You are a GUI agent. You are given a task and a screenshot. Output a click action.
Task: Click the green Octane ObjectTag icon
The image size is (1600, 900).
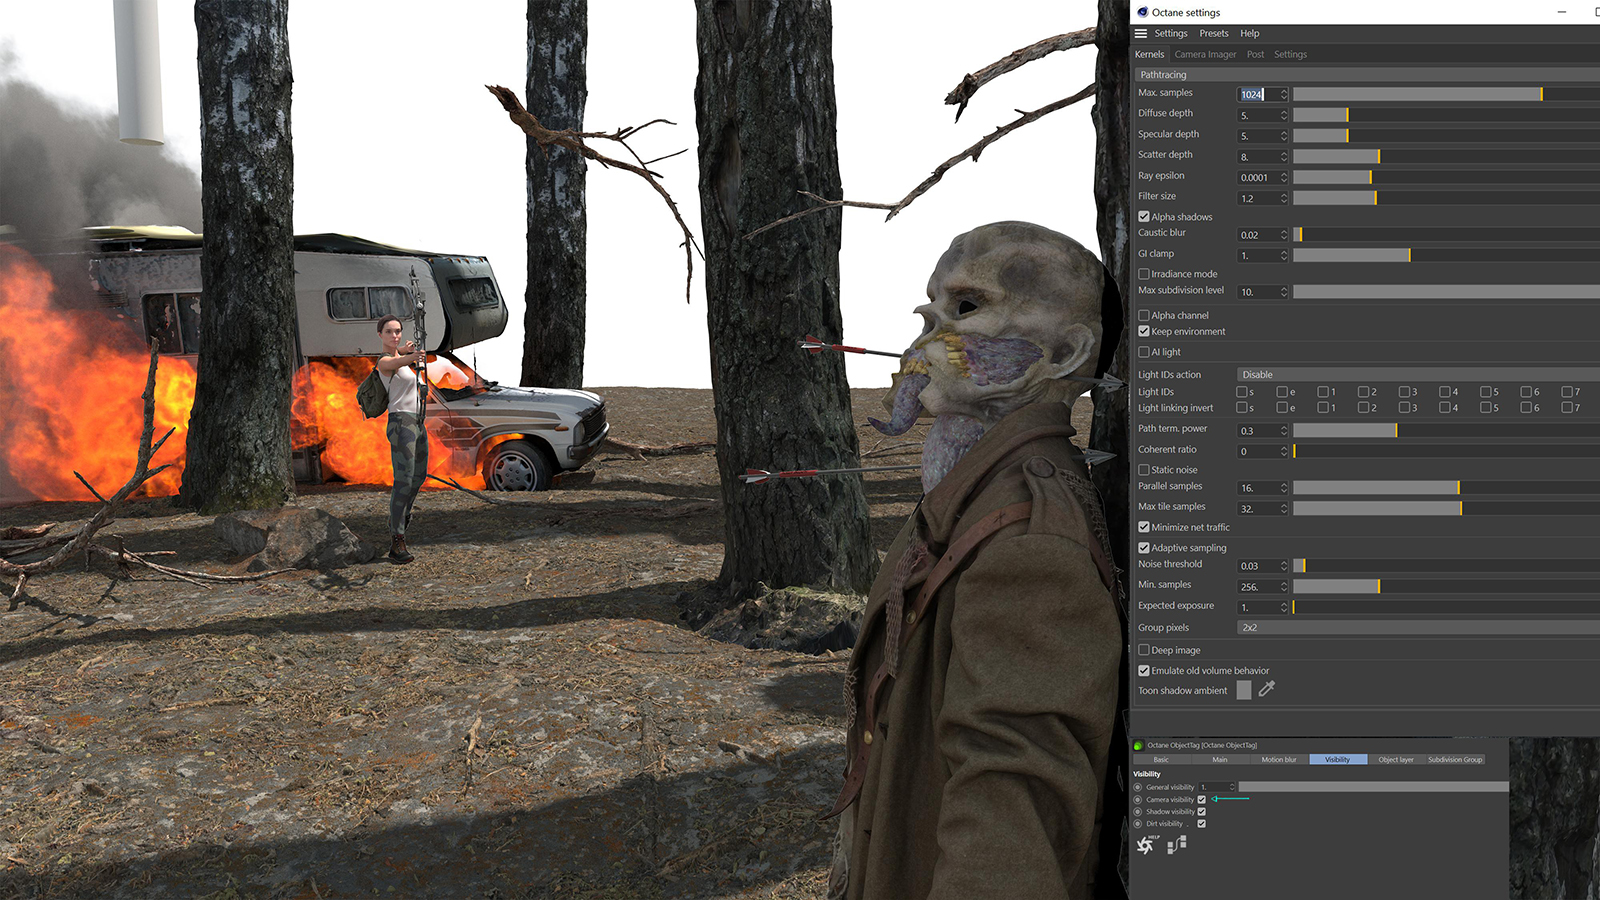pyautogui.click(x=1138, y=745)
